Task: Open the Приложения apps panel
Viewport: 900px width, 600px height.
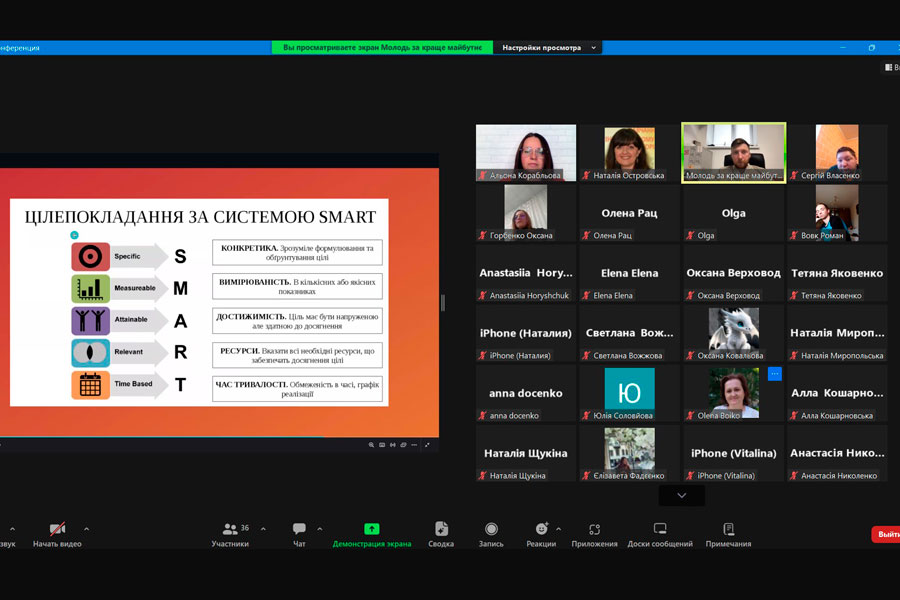Action: pos(594,533)
